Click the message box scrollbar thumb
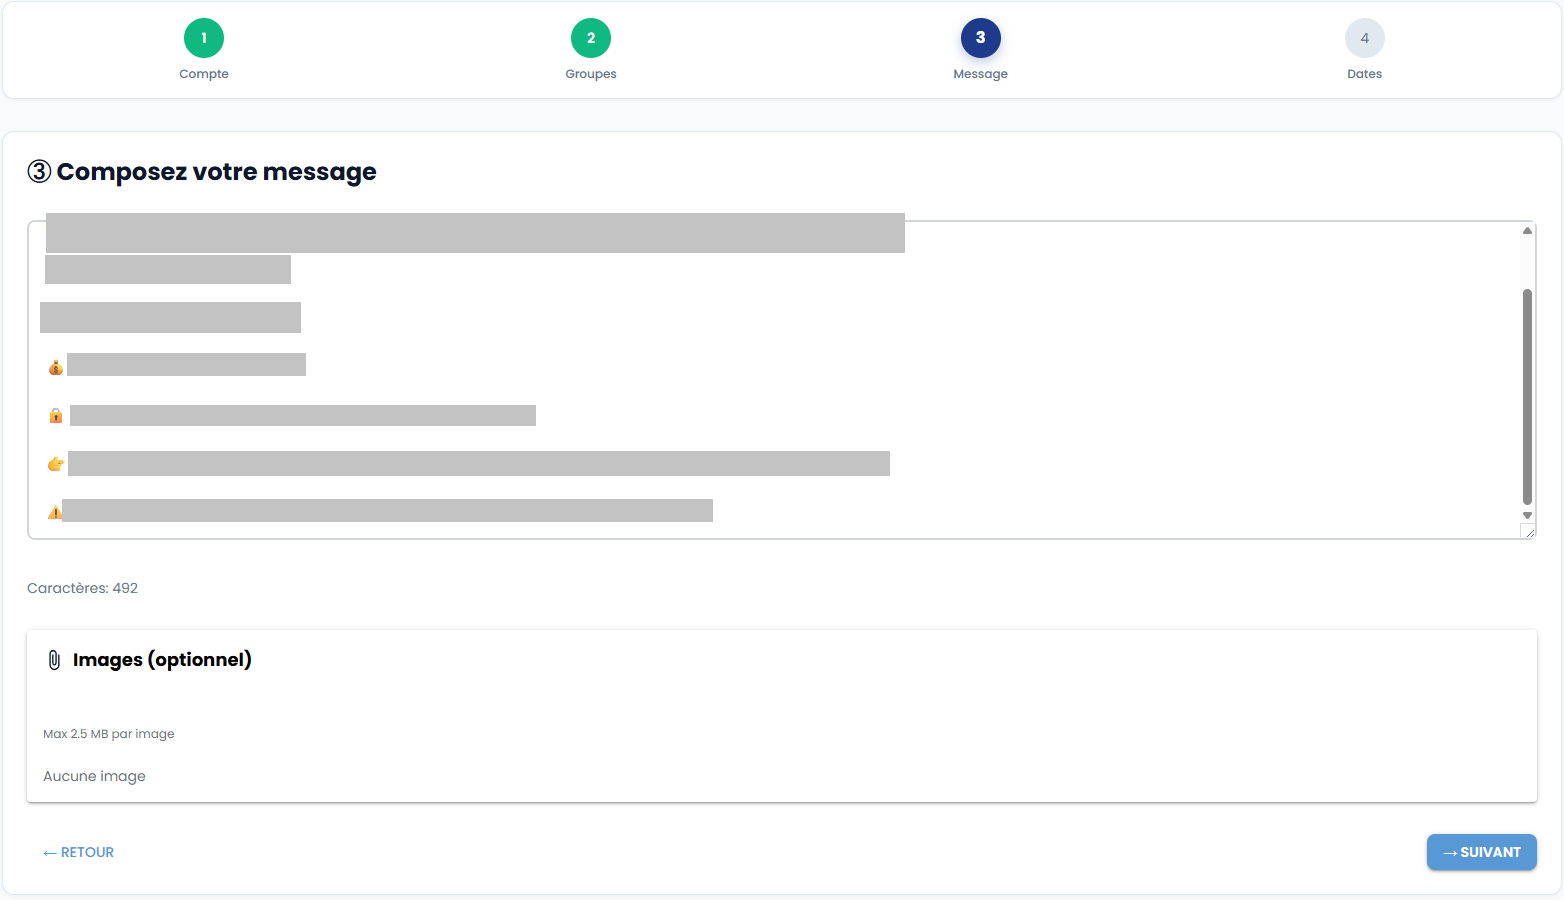The image size is (1564, 900). 1527,396
